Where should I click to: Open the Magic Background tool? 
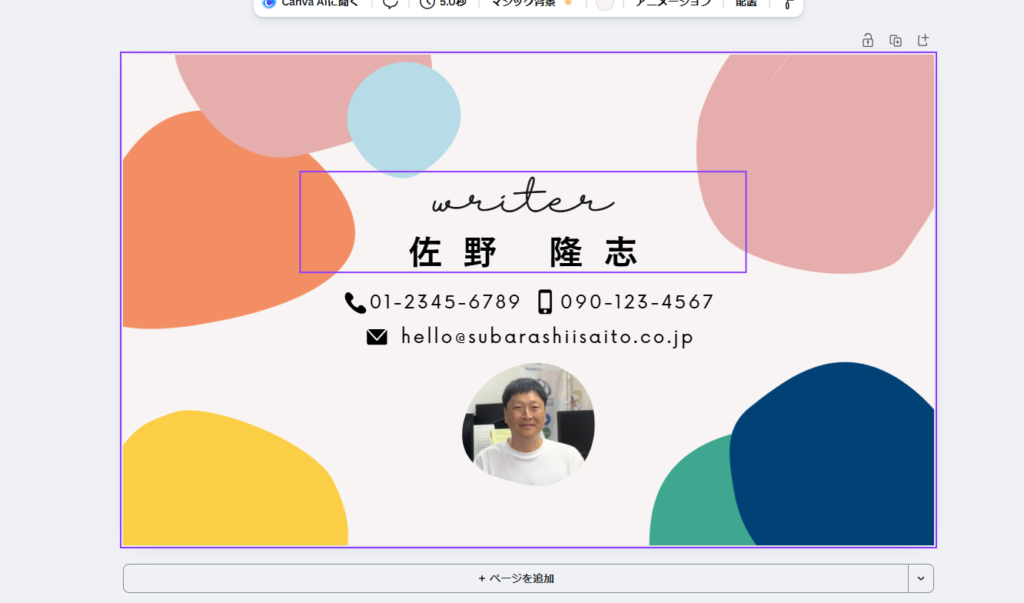point(531,4)
